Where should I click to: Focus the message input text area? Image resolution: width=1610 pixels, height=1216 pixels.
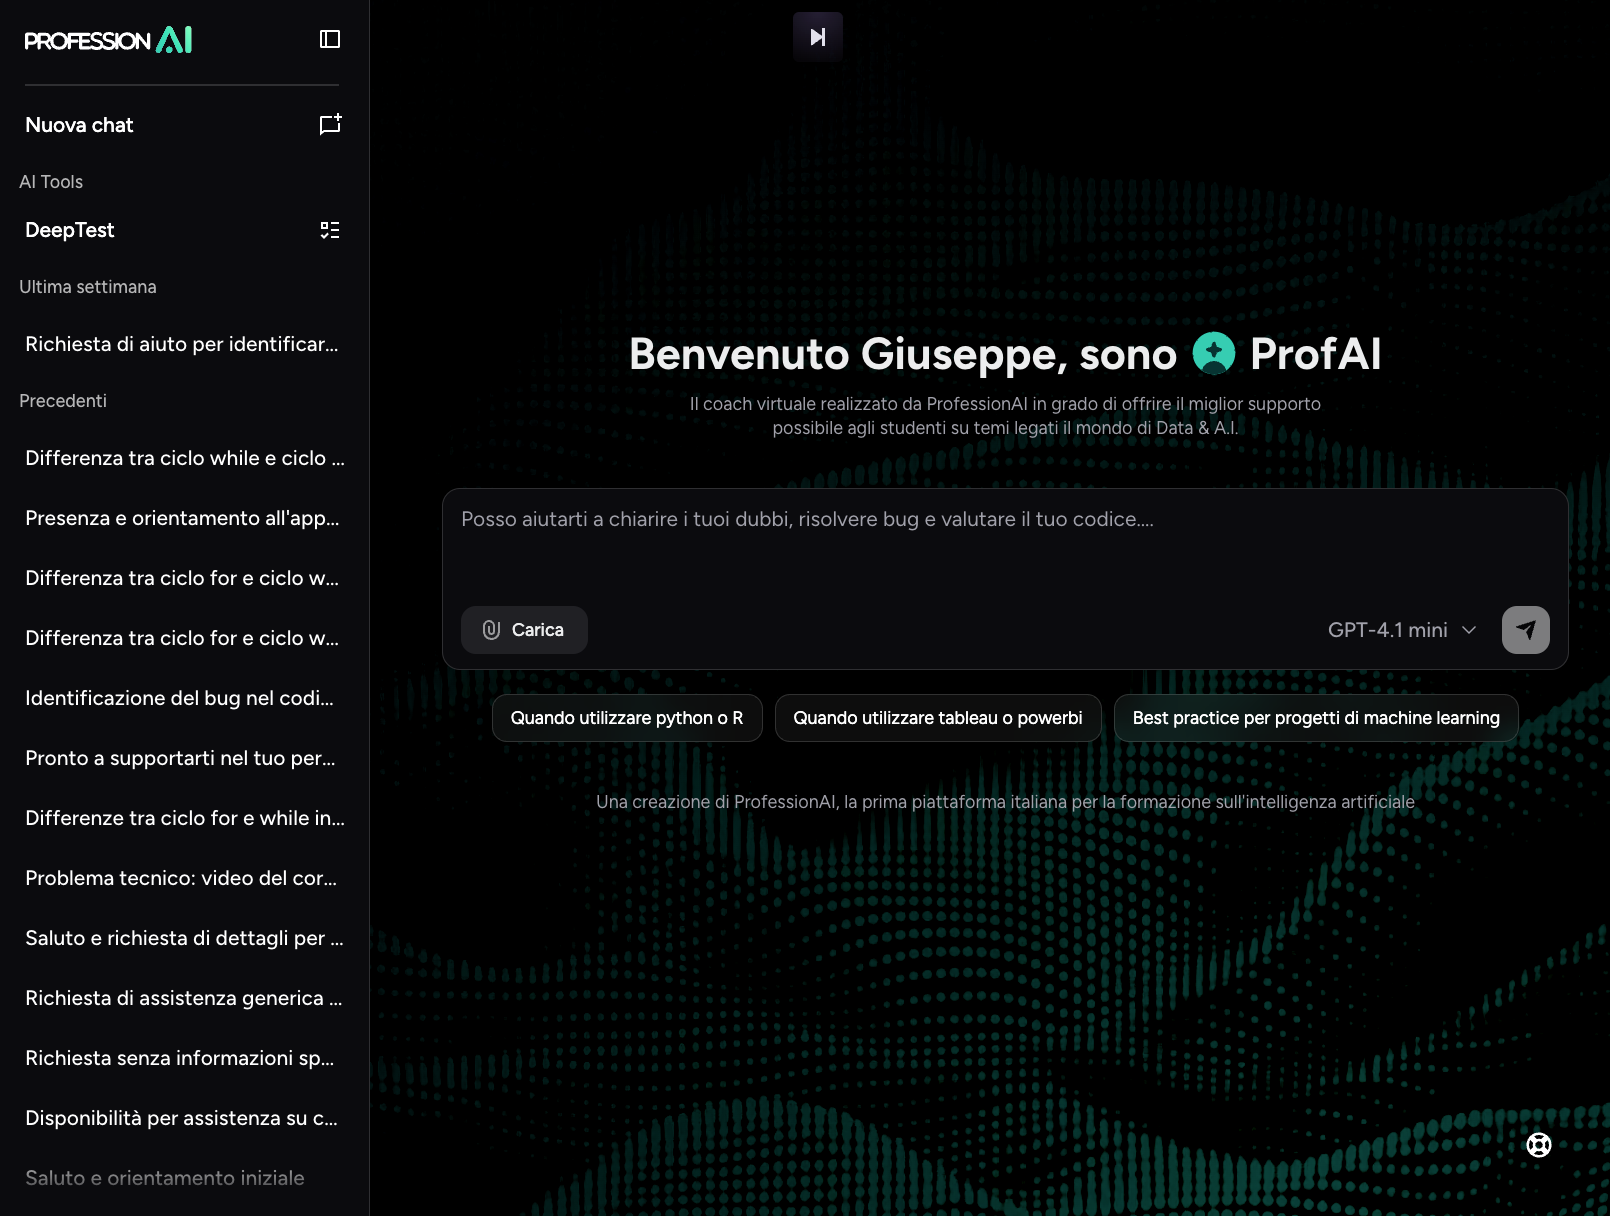click(x=1005, y=545)
